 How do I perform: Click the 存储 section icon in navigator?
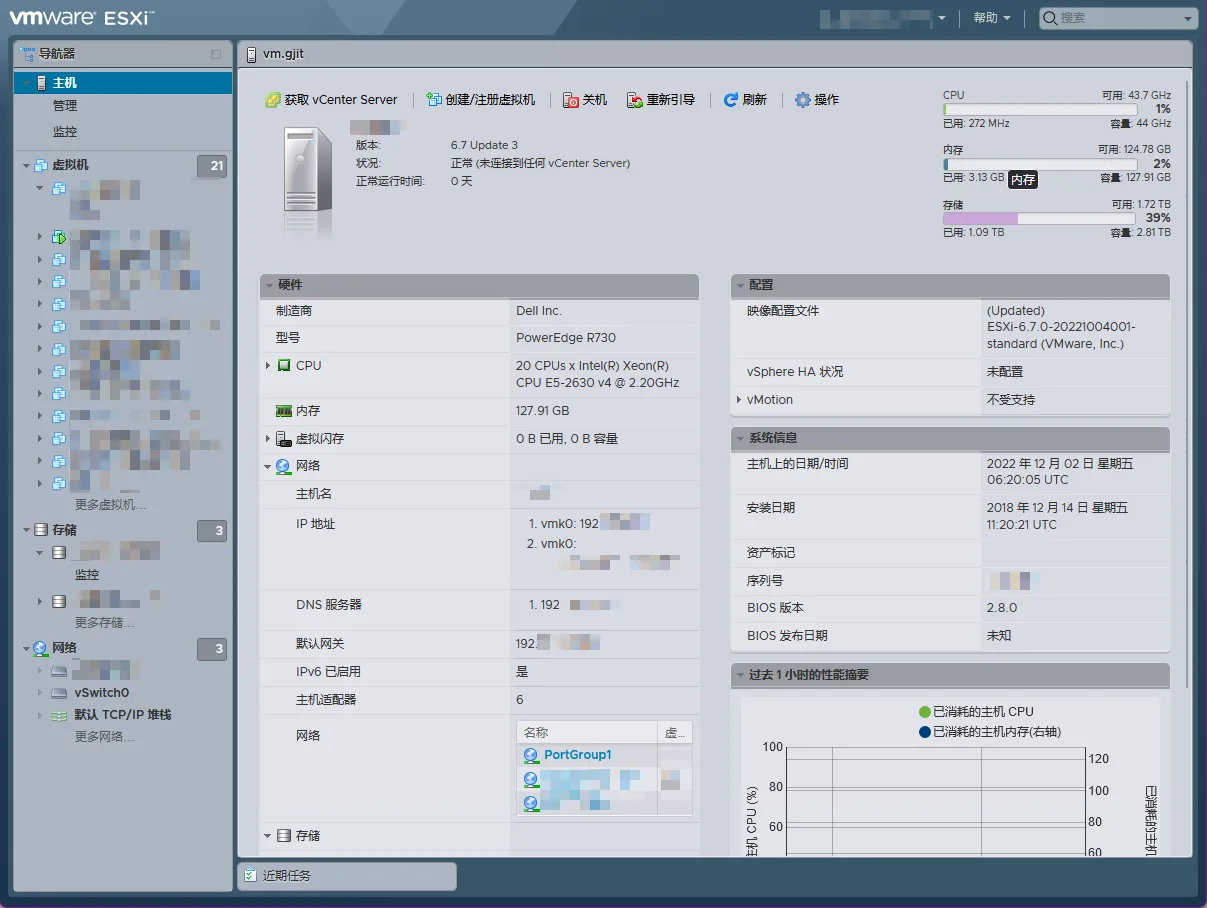(41, 530)
